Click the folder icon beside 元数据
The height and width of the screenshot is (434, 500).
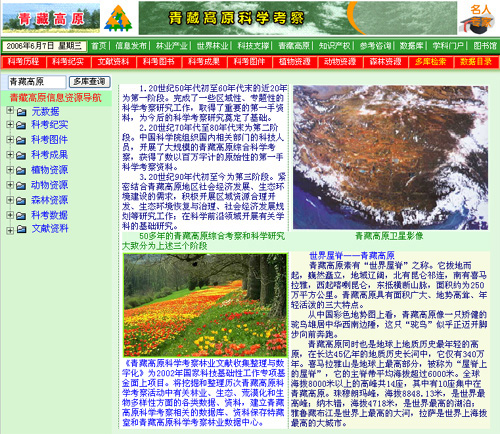click(x=22, y=112)
